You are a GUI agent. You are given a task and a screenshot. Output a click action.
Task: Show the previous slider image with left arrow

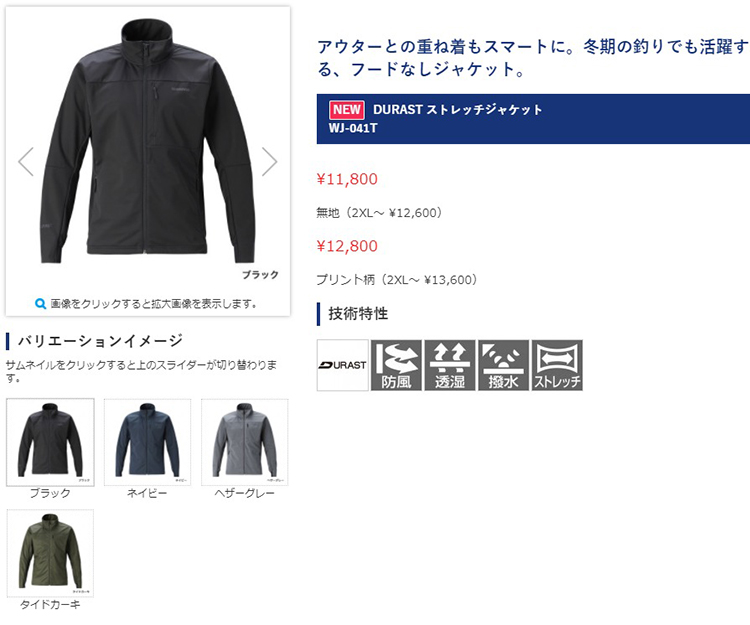click(x=26, y=162)
